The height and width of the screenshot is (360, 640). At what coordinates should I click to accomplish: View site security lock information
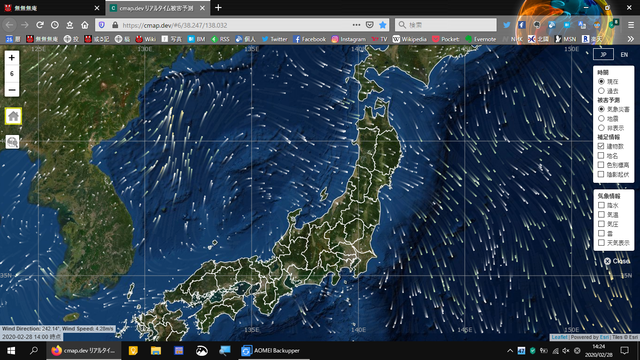pos(115,25)
